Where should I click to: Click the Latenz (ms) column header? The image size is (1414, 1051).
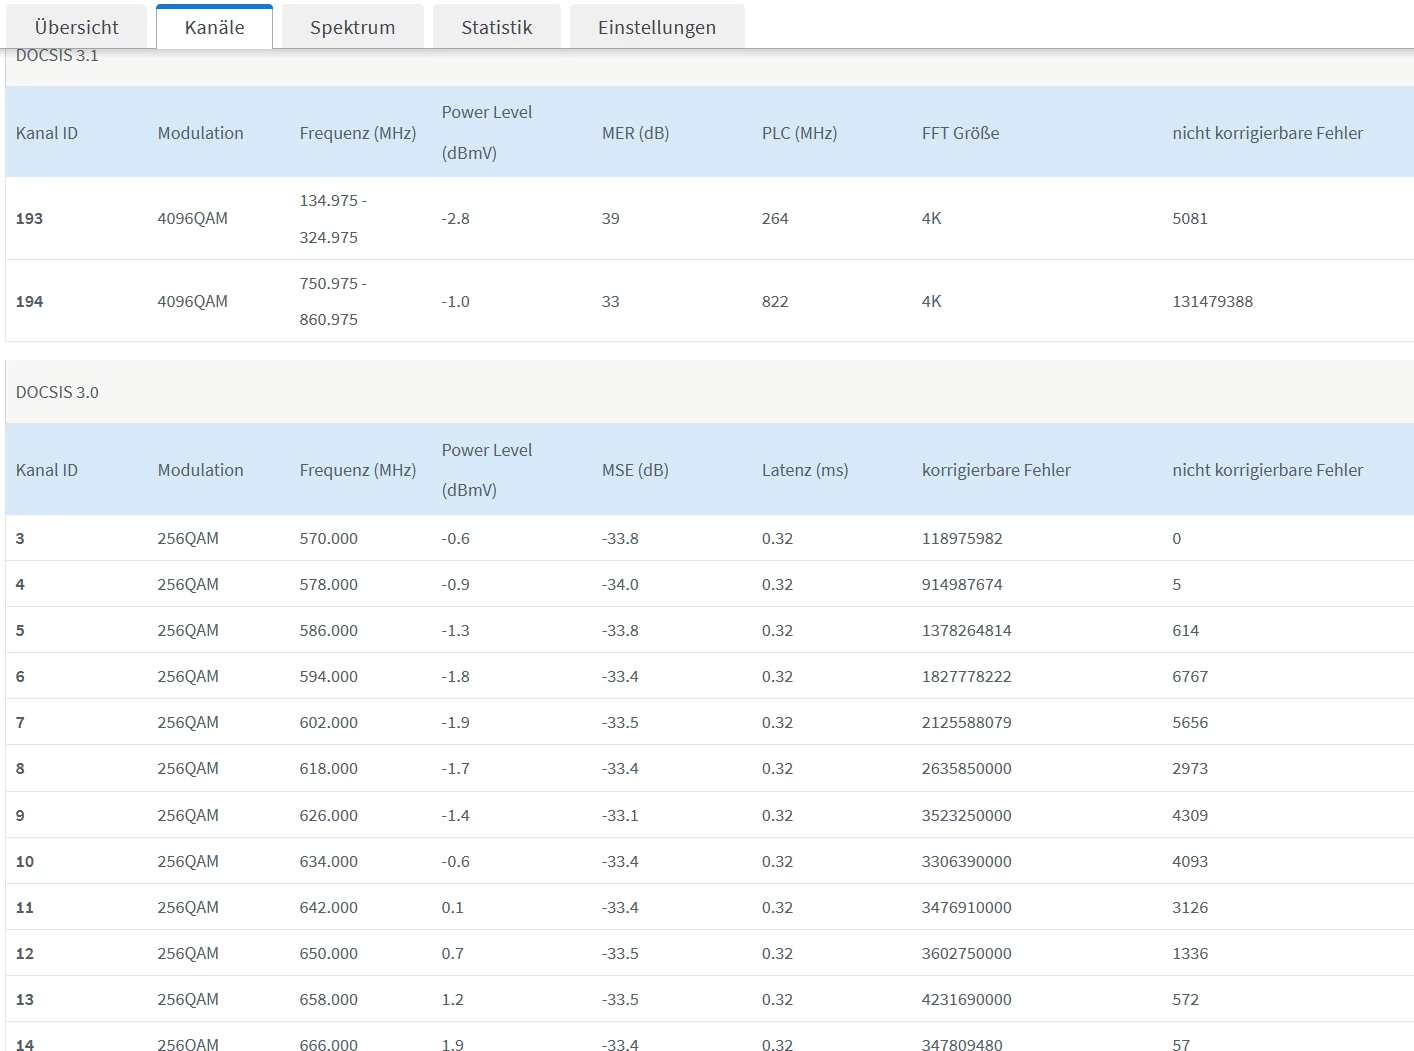coord(804,470)
